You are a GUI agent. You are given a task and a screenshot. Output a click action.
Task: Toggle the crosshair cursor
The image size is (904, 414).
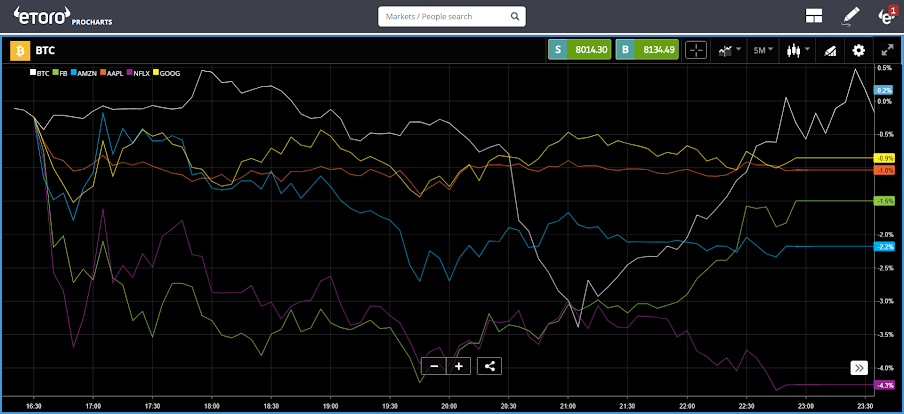point(696,51)
